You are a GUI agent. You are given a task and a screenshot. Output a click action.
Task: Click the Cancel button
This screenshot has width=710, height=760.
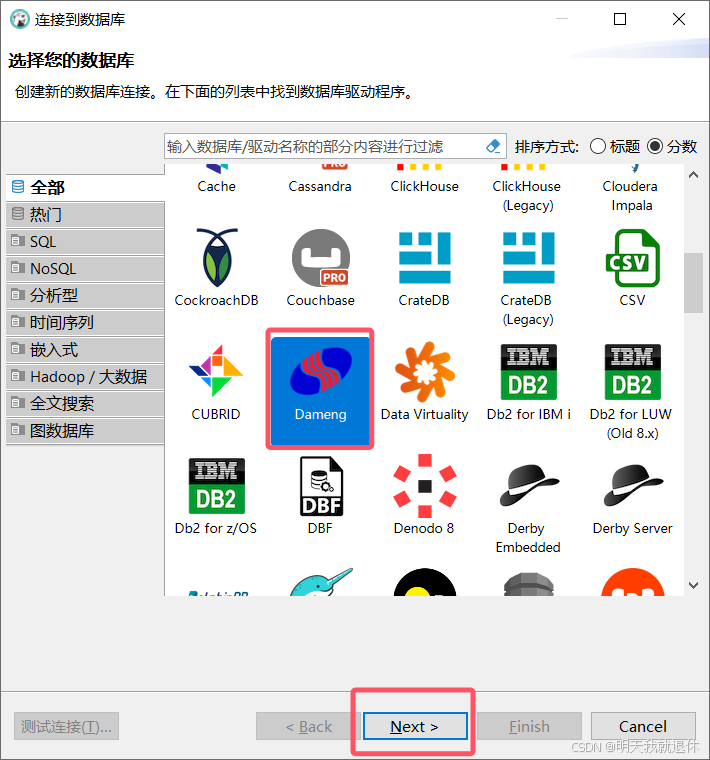[643, 726]
